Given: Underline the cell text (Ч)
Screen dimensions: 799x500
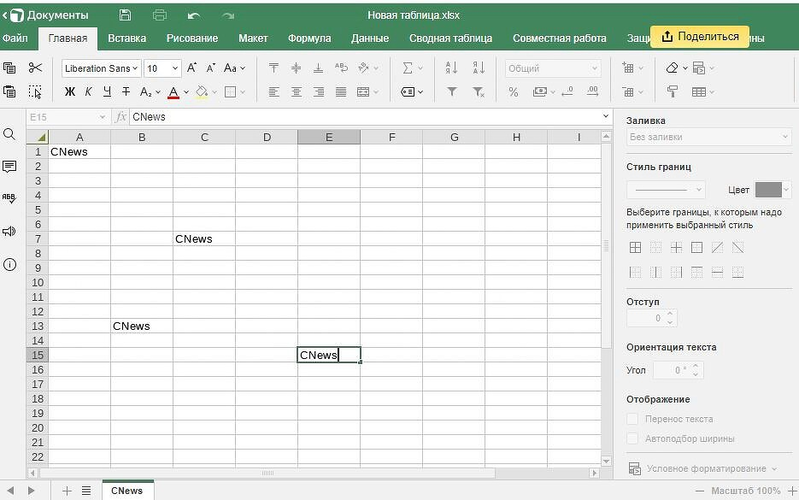Looking at the screenshot, I should coord(107,92).
